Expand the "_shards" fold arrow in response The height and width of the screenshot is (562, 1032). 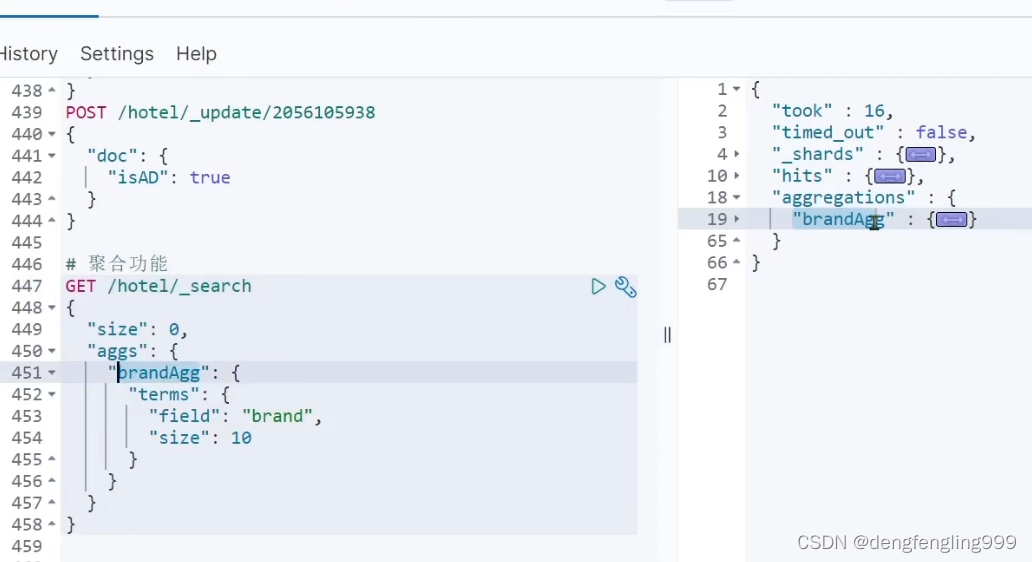click(737, 155)
